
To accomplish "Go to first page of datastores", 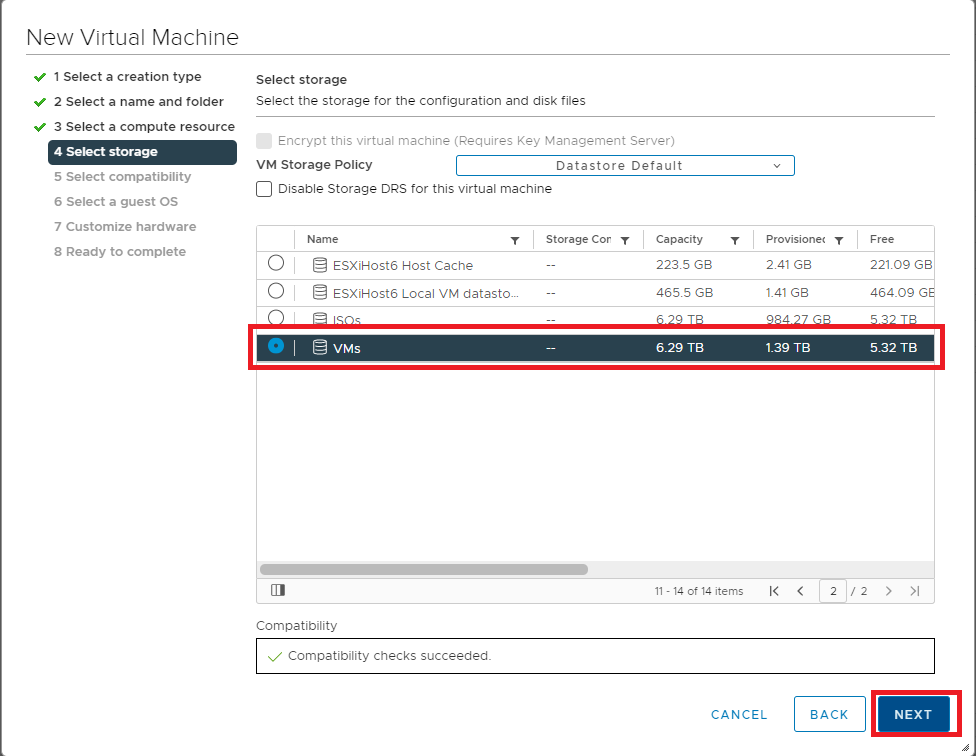I will point(774,591).
